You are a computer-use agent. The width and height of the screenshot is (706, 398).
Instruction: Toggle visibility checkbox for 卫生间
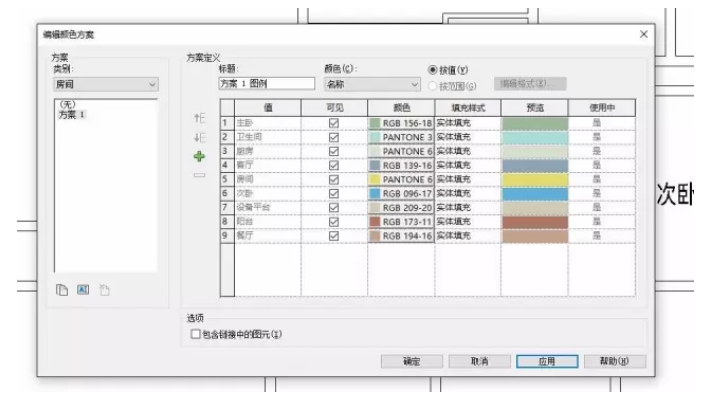click(334, 137)
